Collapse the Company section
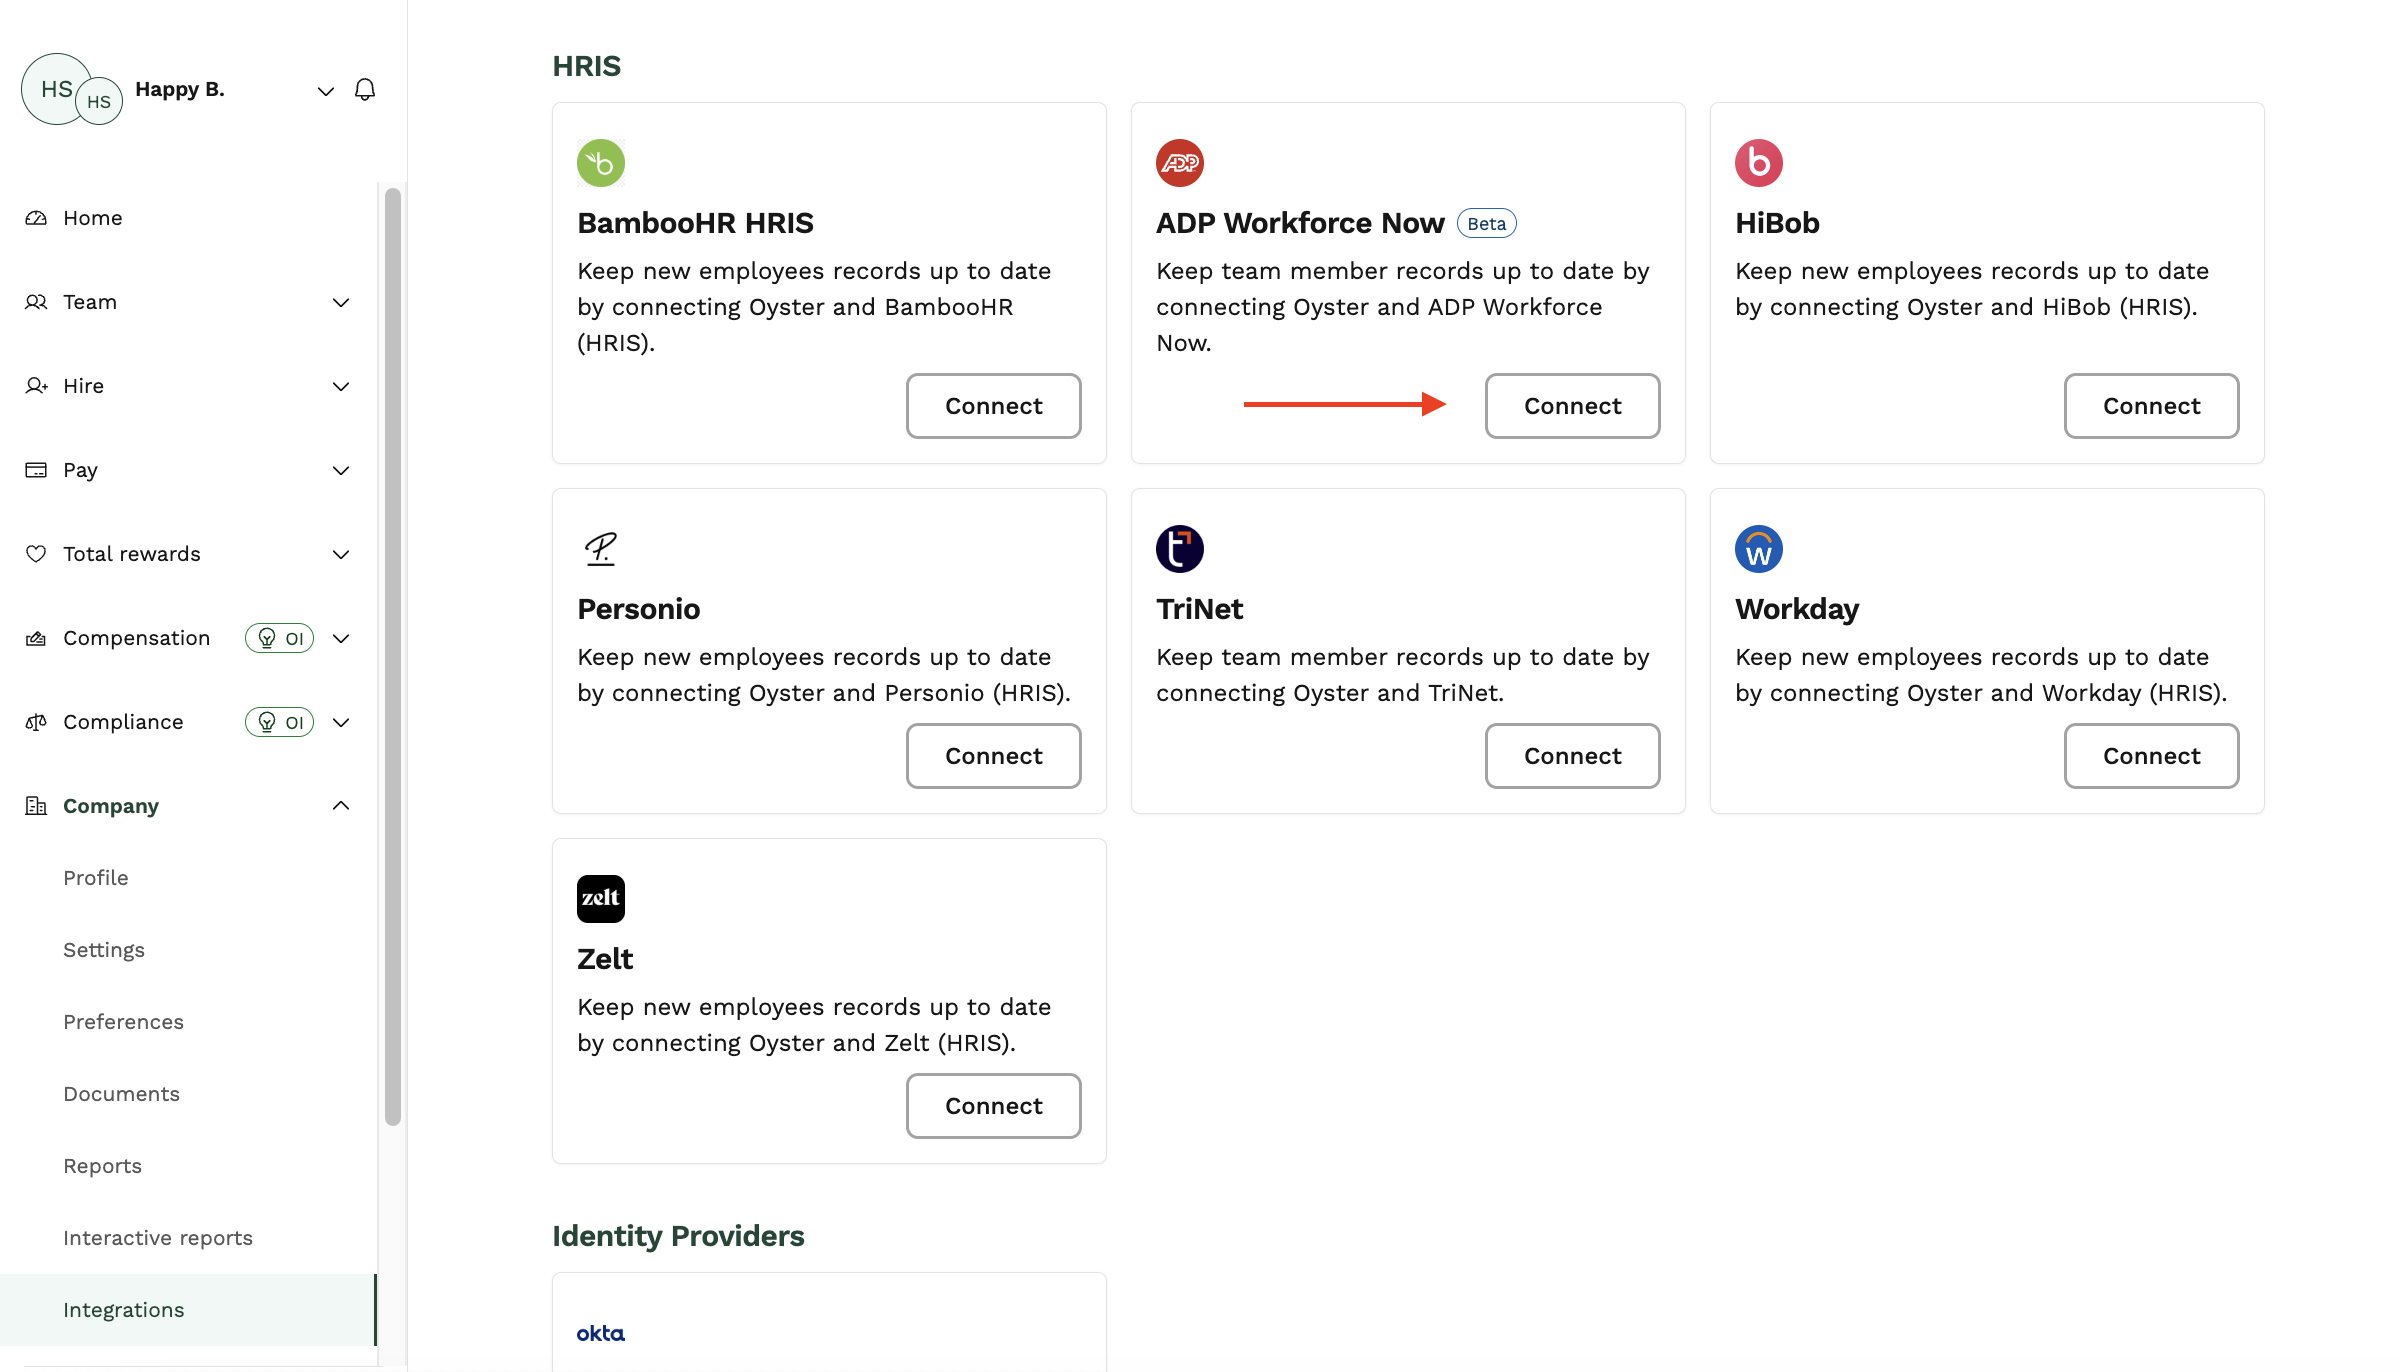The width and height of the screenshot is (2400, 1372). click(x=341, y=805)
